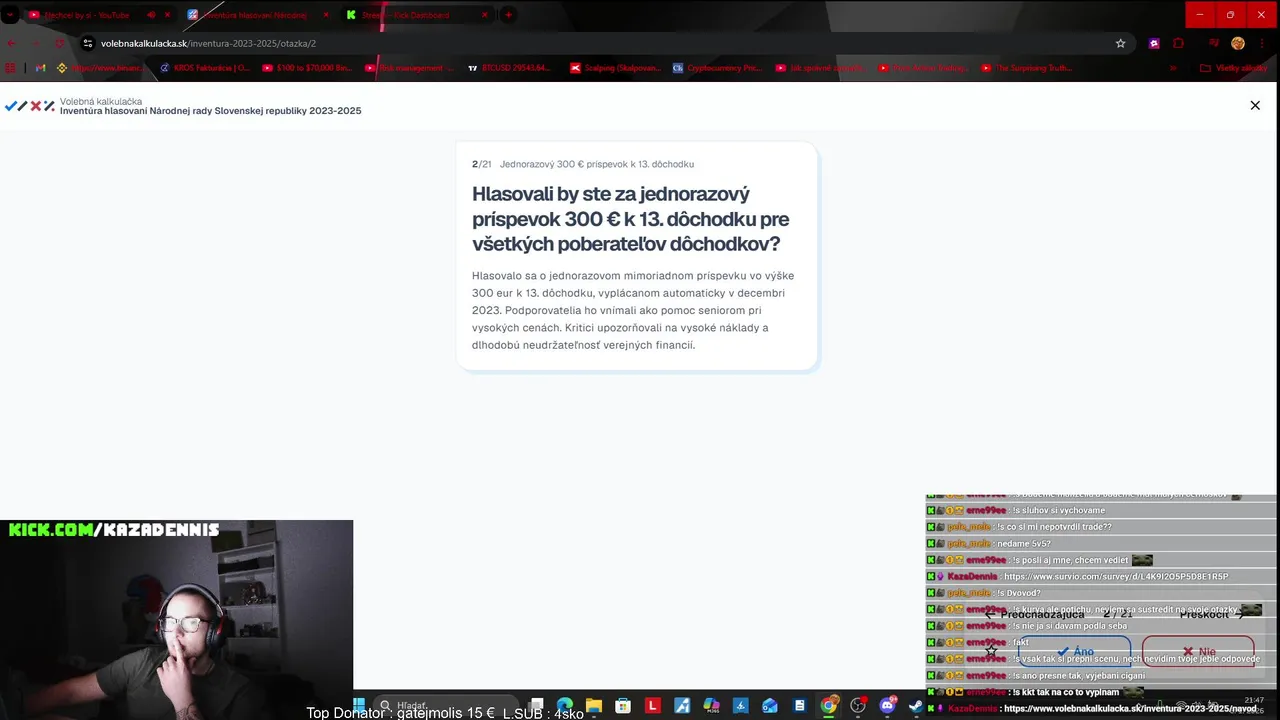Open the browser profile avatar
The image size is (1280, 720).
(1238, 43)
